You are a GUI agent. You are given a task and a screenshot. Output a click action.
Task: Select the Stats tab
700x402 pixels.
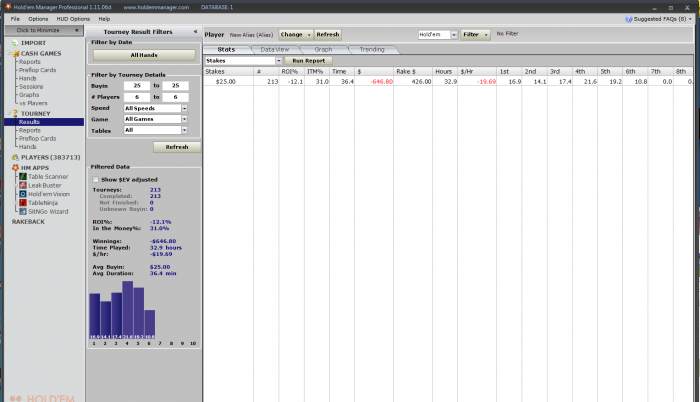(x=226, y=50)
